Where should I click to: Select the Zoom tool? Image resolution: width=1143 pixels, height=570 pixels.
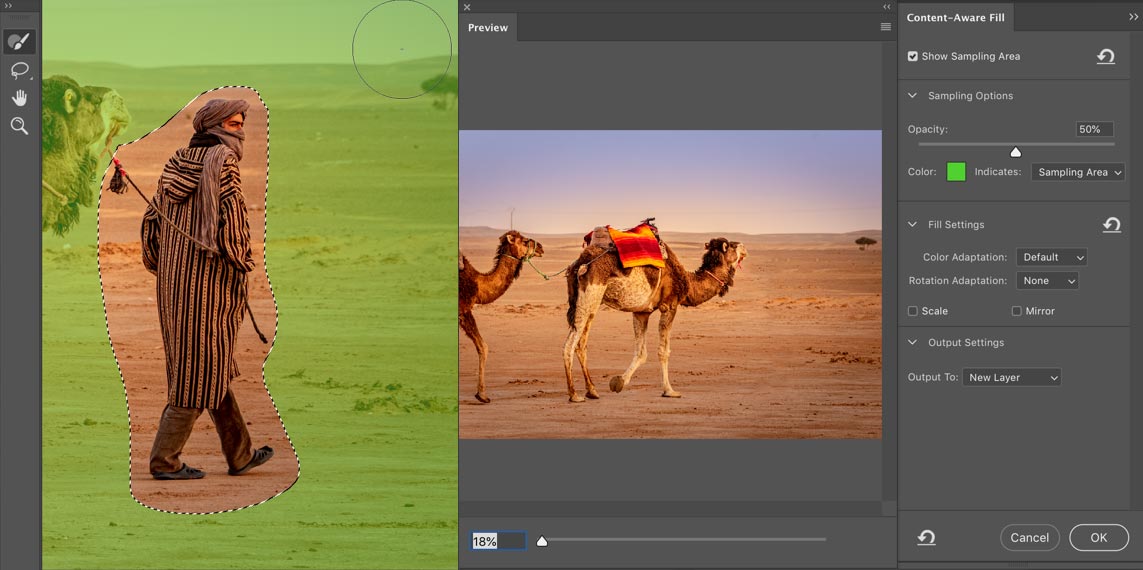[x=19, y=126]
